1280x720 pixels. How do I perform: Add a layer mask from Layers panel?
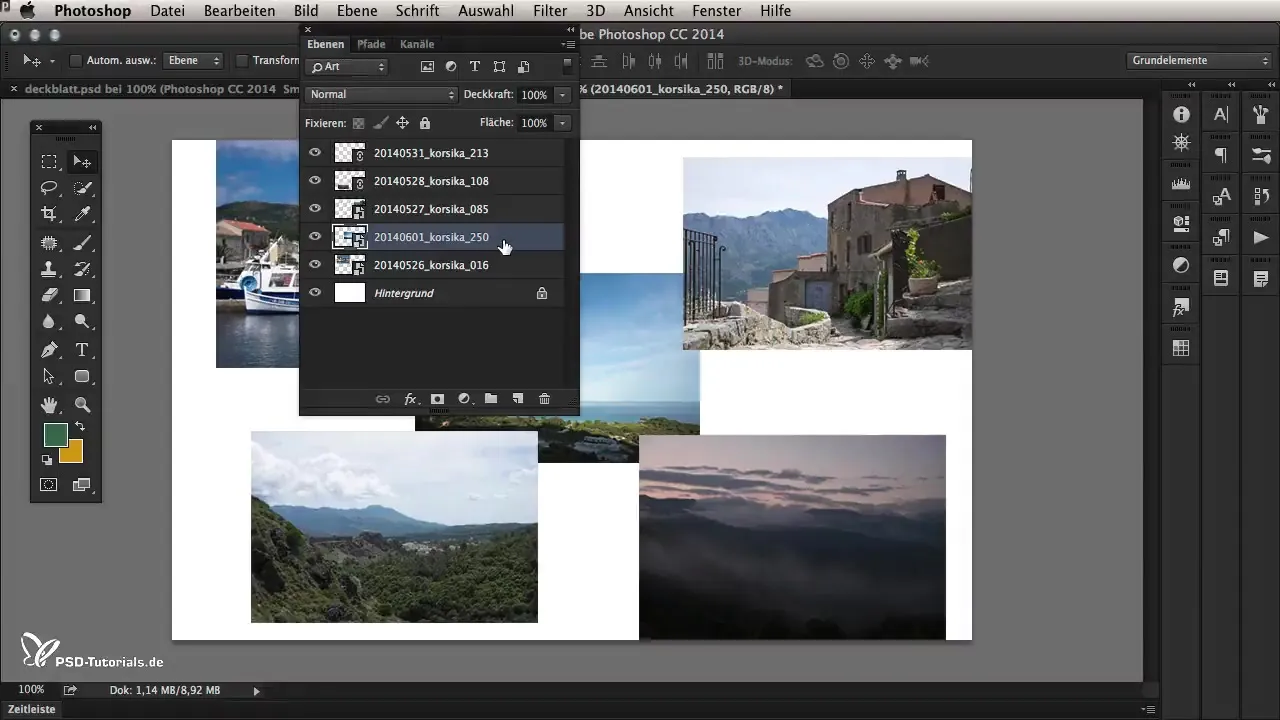pos(437,399)
